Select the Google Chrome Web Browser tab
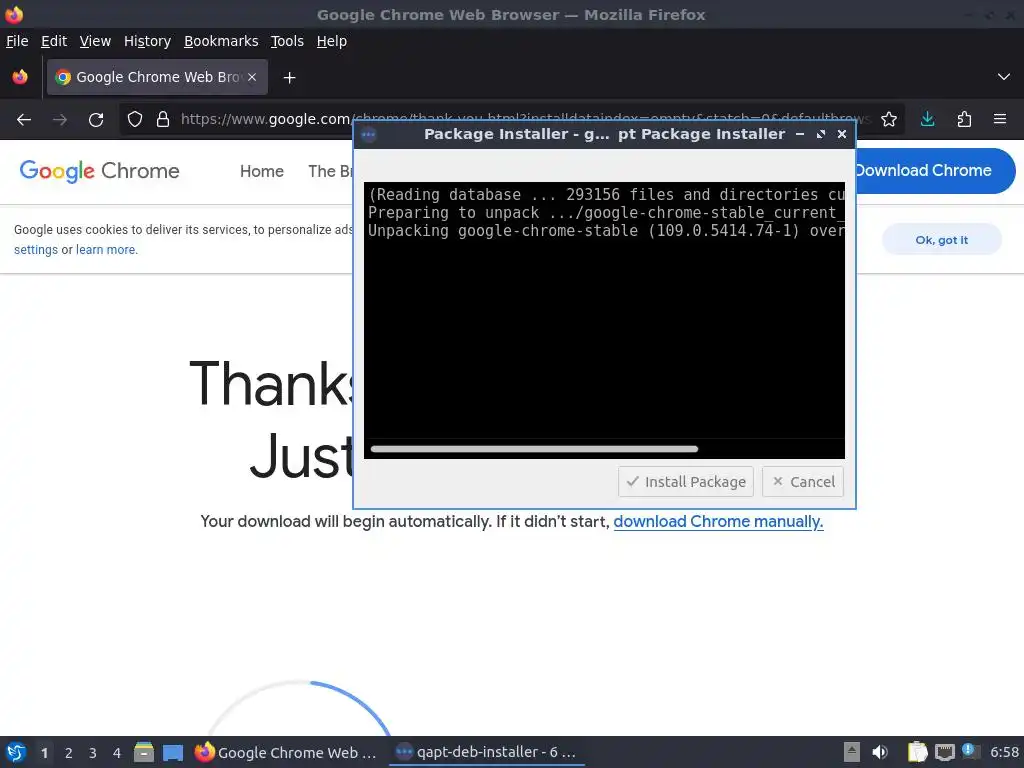This screenshot has height=768, width=1024. coord(157,77)
